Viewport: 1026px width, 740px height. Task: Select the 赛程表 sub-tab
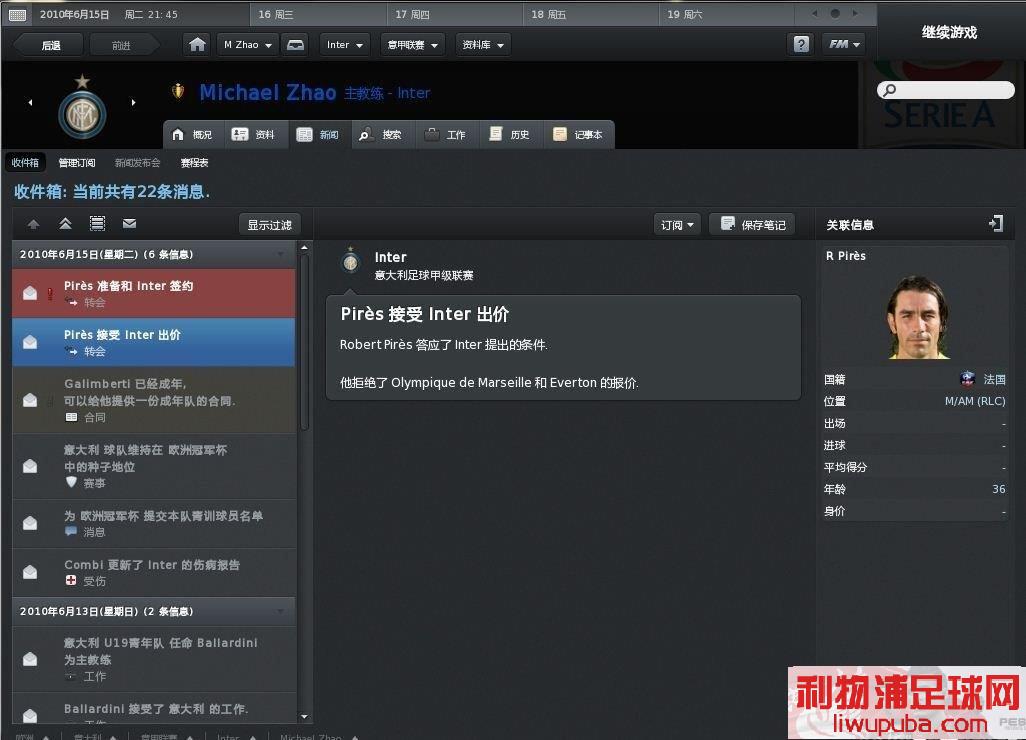tap(194, 162)
